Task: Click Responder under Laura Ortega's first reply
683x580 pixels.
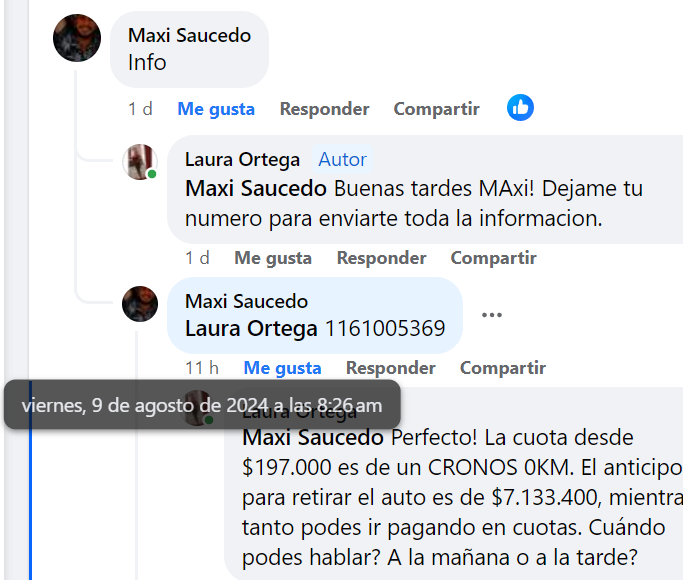Action: coord(381,258)
